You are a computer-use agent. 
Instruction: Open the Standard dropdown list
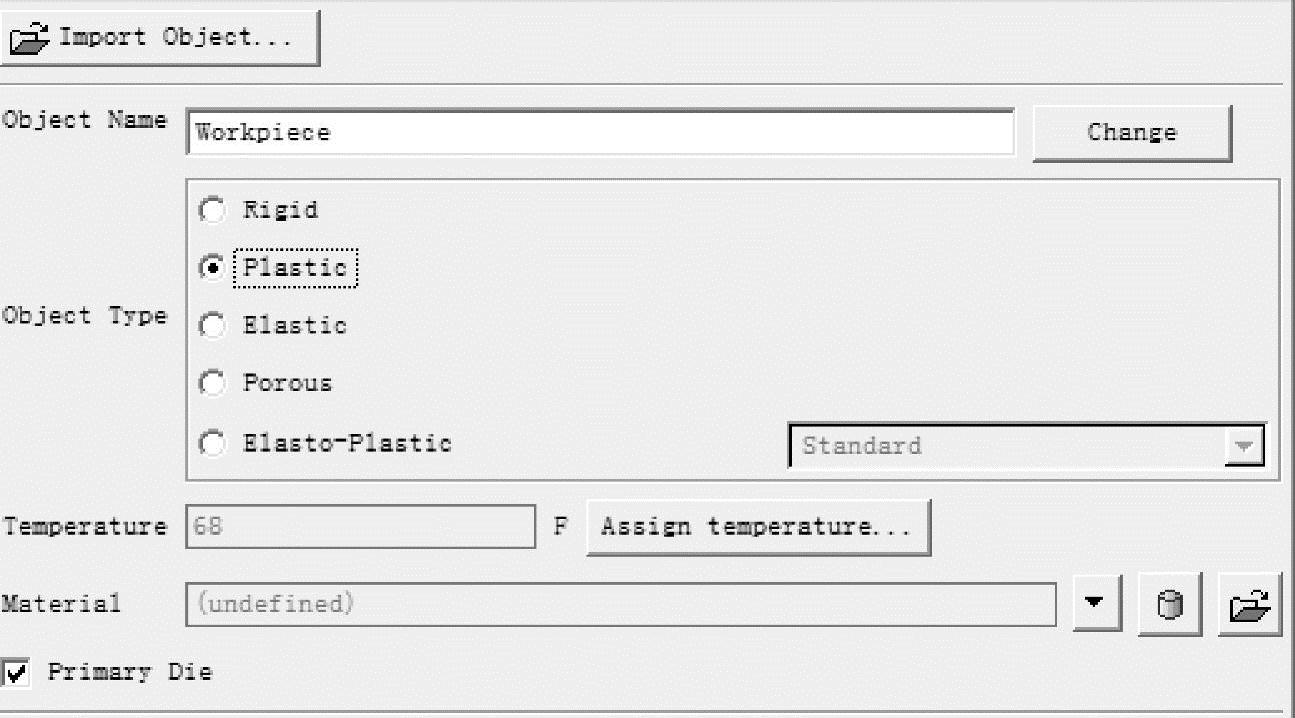(1244, 446)
